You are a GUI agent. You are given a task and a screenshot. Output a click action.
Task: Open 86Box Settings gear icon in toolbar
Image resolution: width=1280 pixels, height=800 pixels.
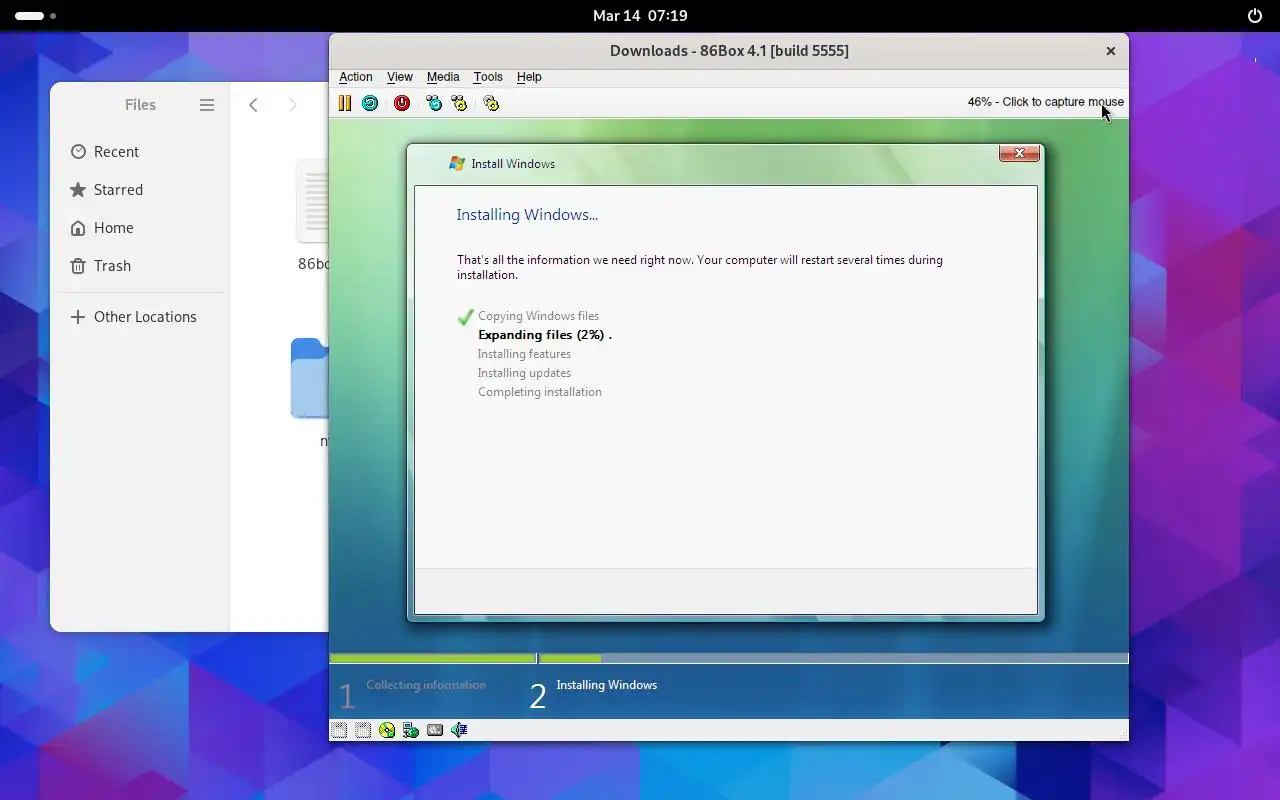(x=491, y=103)
